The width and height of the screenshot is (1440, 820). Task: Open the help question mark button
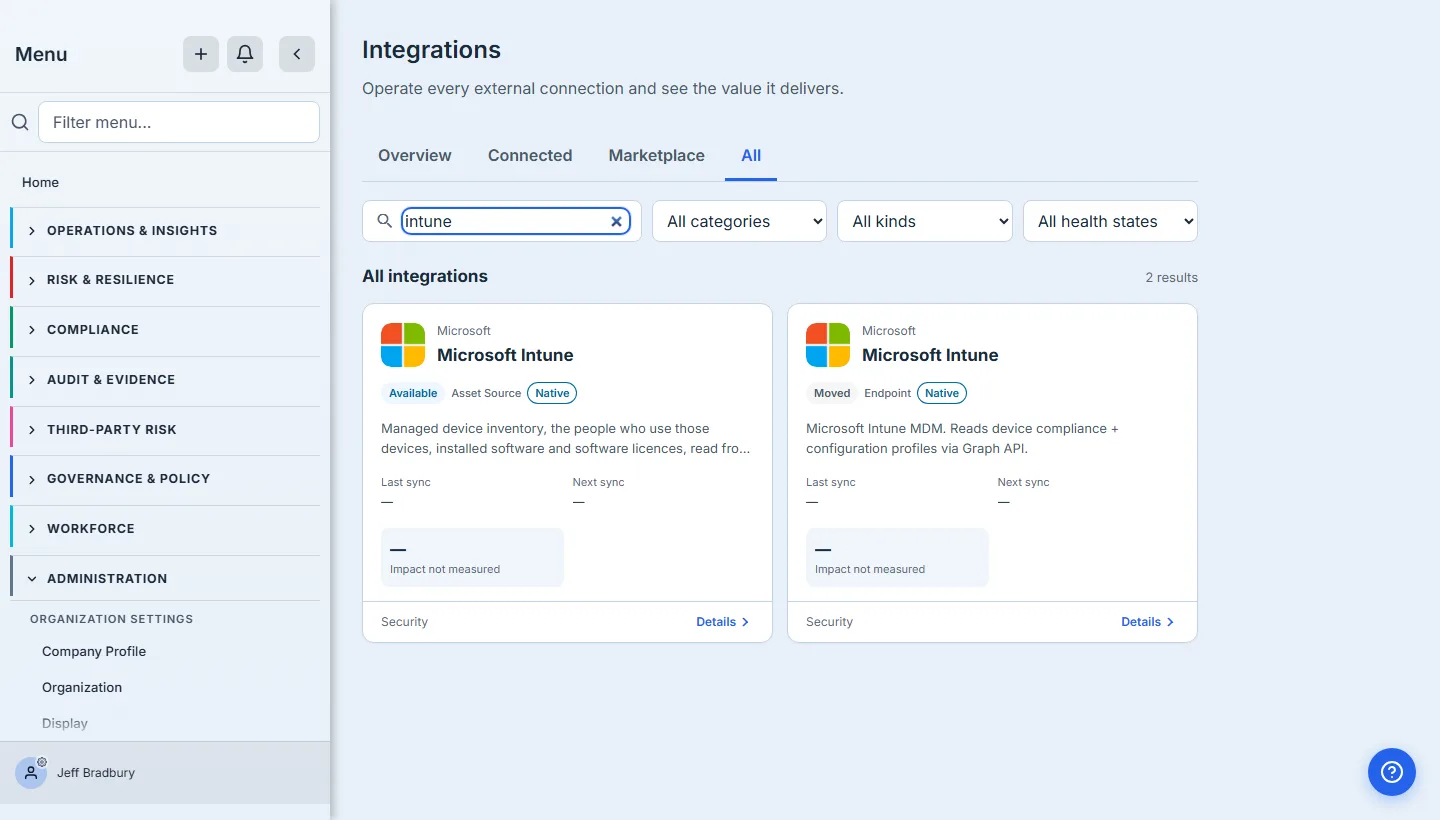[1392, 772]
